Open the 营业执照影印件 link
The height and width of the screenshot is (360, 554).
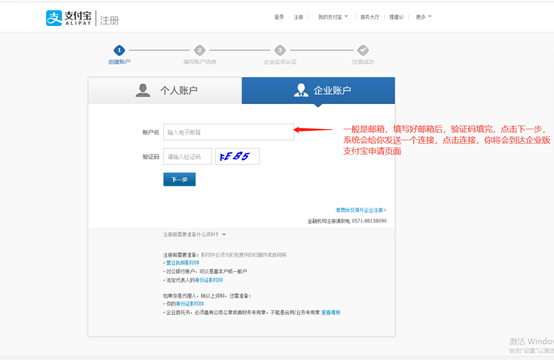pos(183,263)
